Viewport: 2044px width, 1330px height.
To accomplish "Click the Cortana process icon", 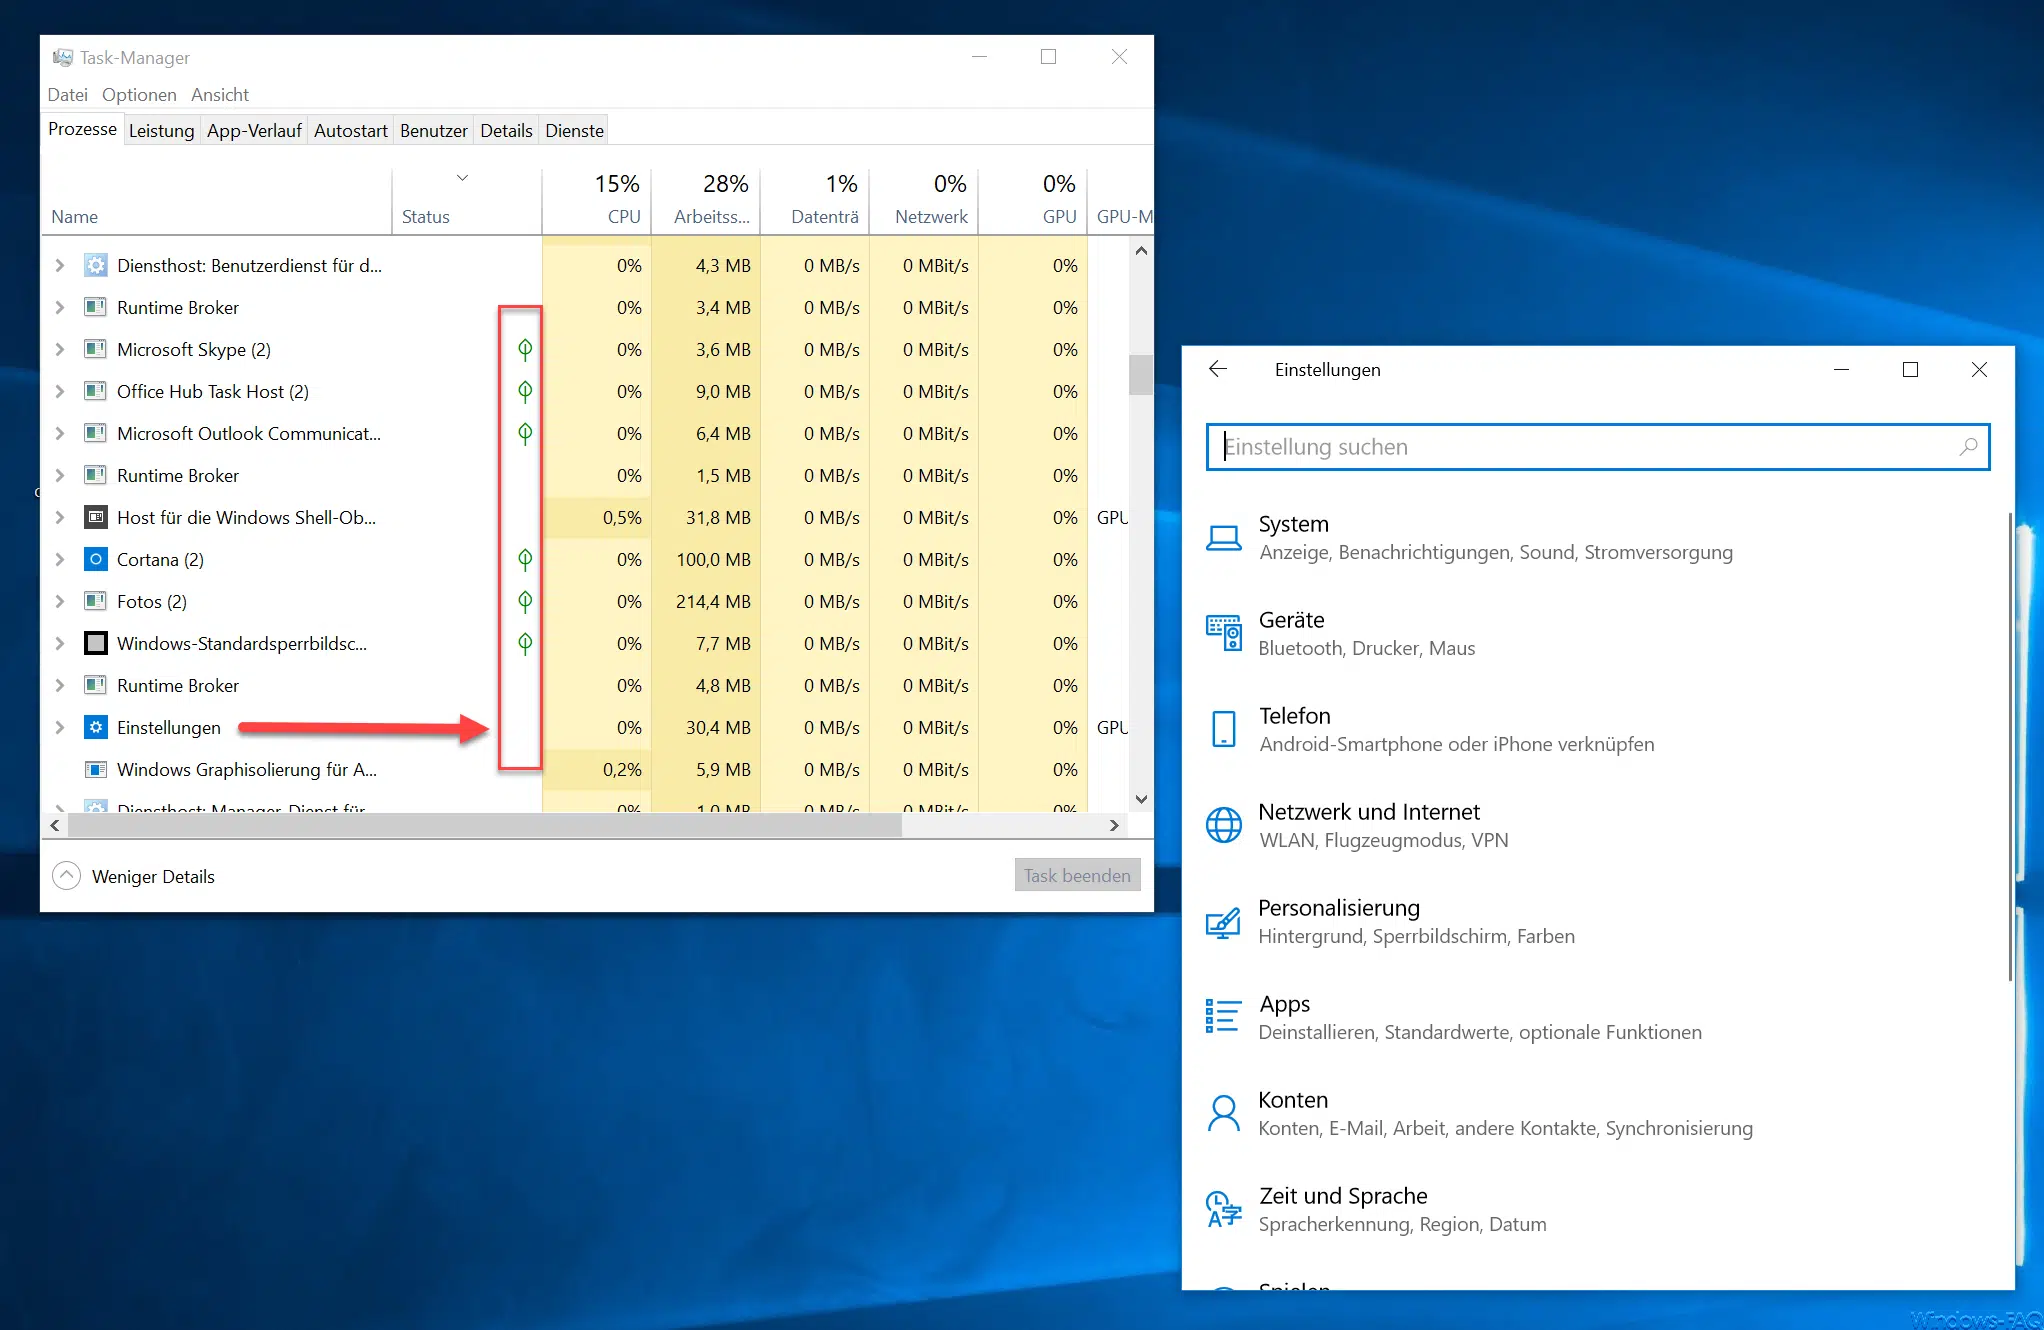I will (x=95, y=559).
